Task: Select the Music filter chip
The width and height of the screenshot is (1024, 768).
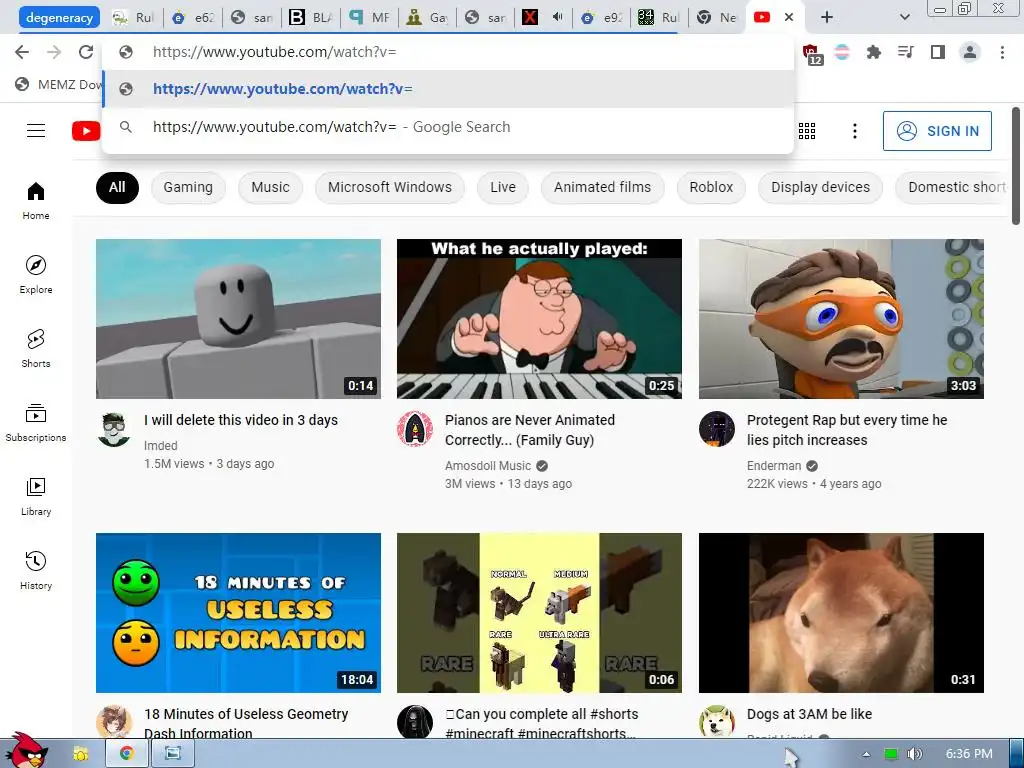Action: tap(270, 187)
